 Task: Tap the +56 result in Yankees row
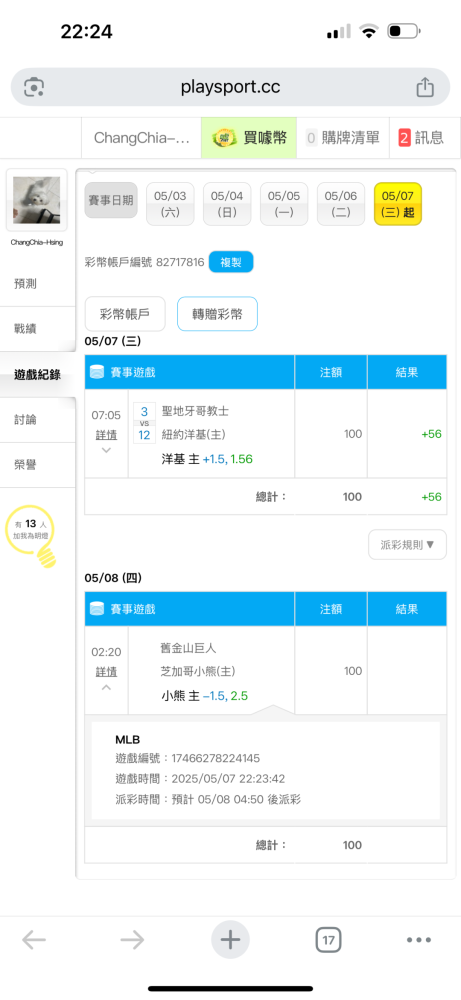[431, 434]
